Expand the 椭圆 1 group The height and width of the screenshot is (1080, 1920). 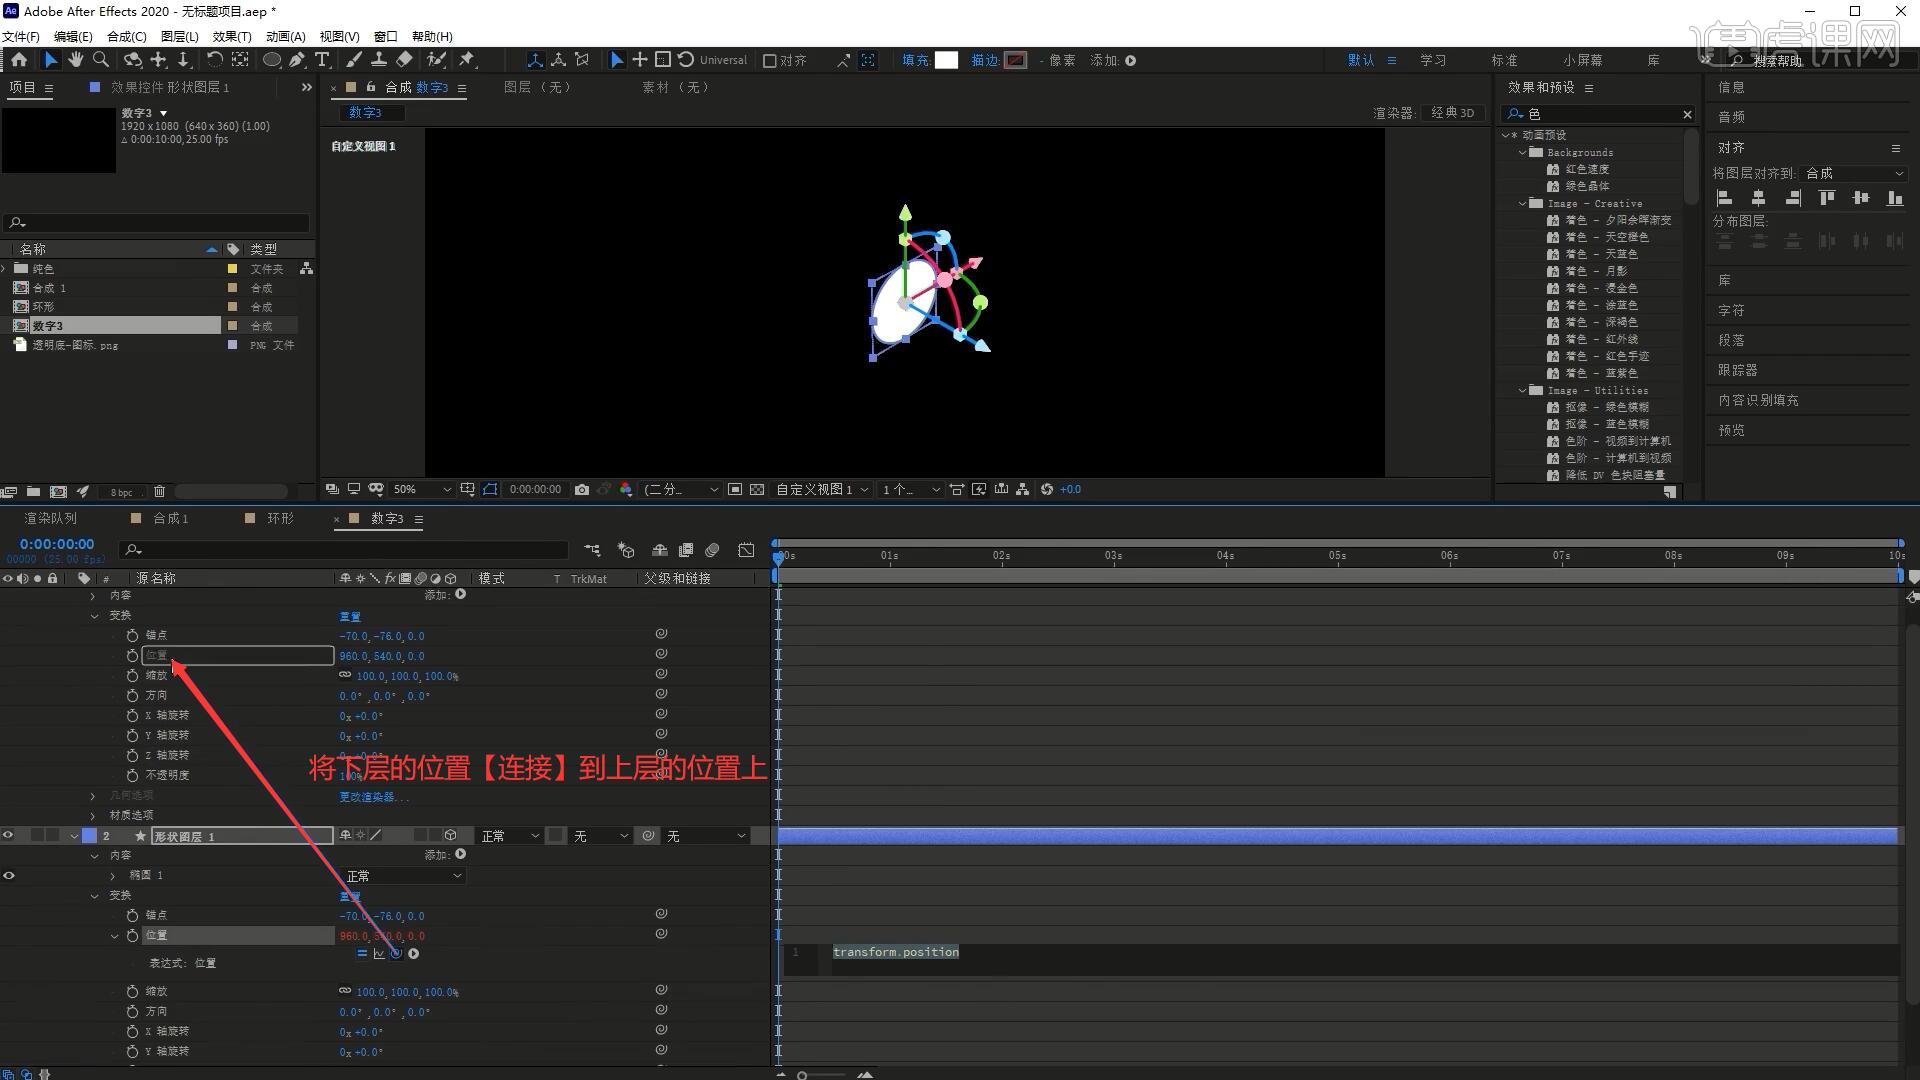pyautogui.click(x=113, y=876)
